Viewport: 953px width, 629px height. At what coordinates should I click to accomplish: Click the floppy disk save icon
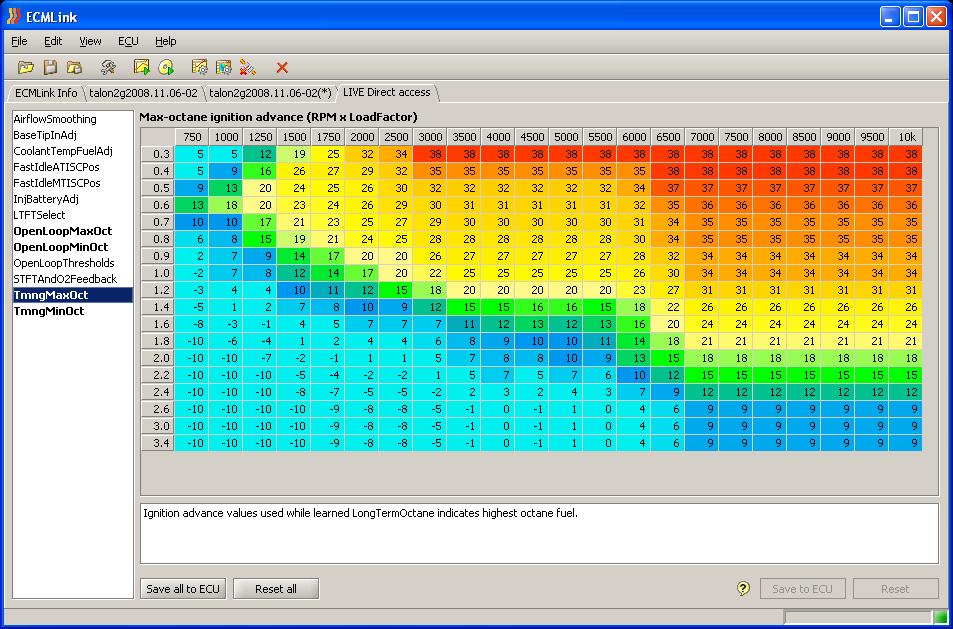click(x=50, y=67)
